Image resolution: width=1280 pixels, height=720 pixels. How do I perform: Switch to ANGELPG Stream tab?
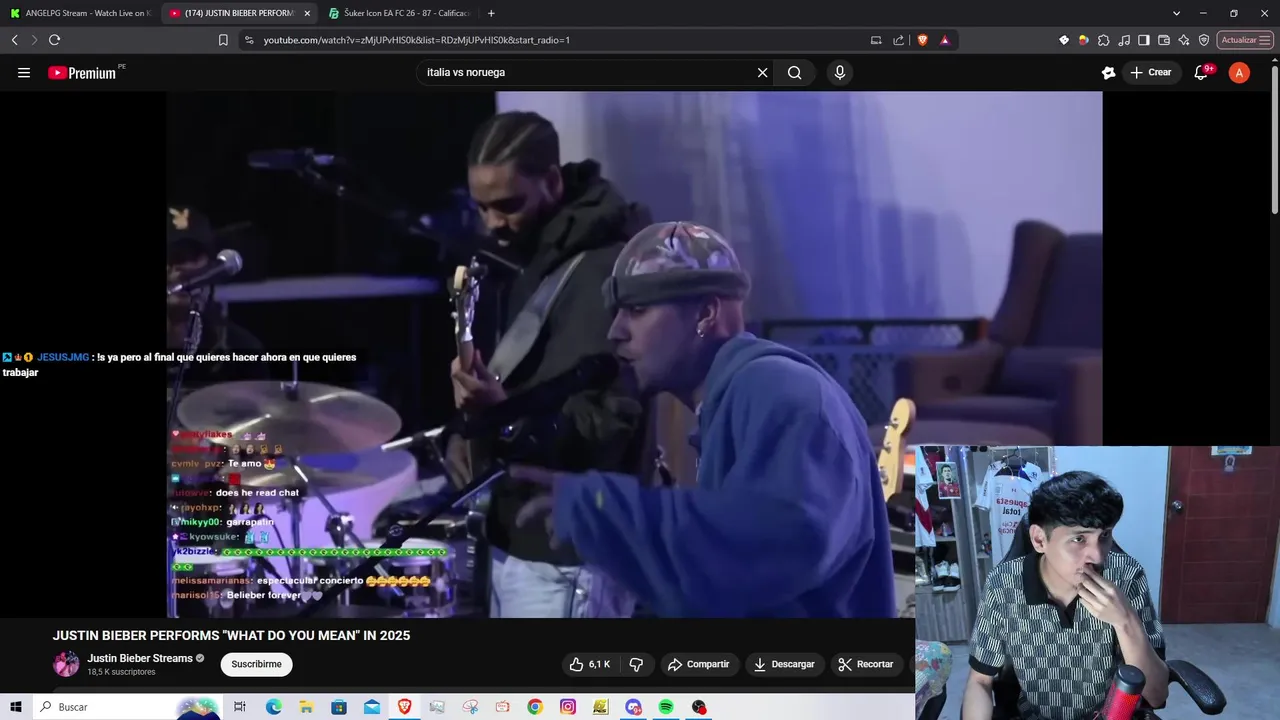(80, 13)
